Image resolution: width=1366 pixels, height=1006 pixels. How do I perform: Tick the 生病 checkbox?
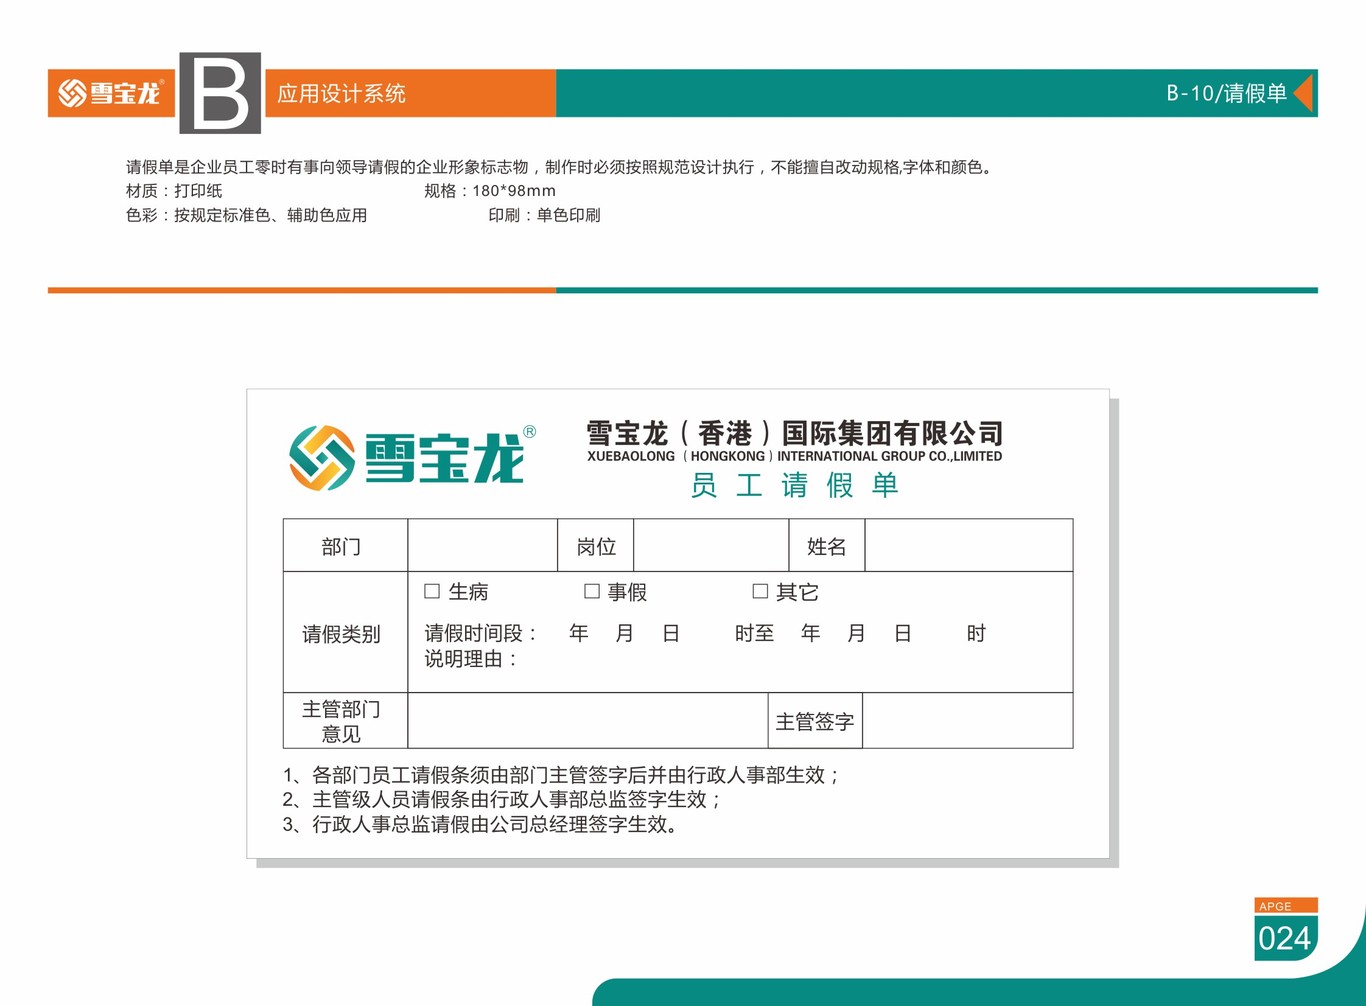[432, 591]
